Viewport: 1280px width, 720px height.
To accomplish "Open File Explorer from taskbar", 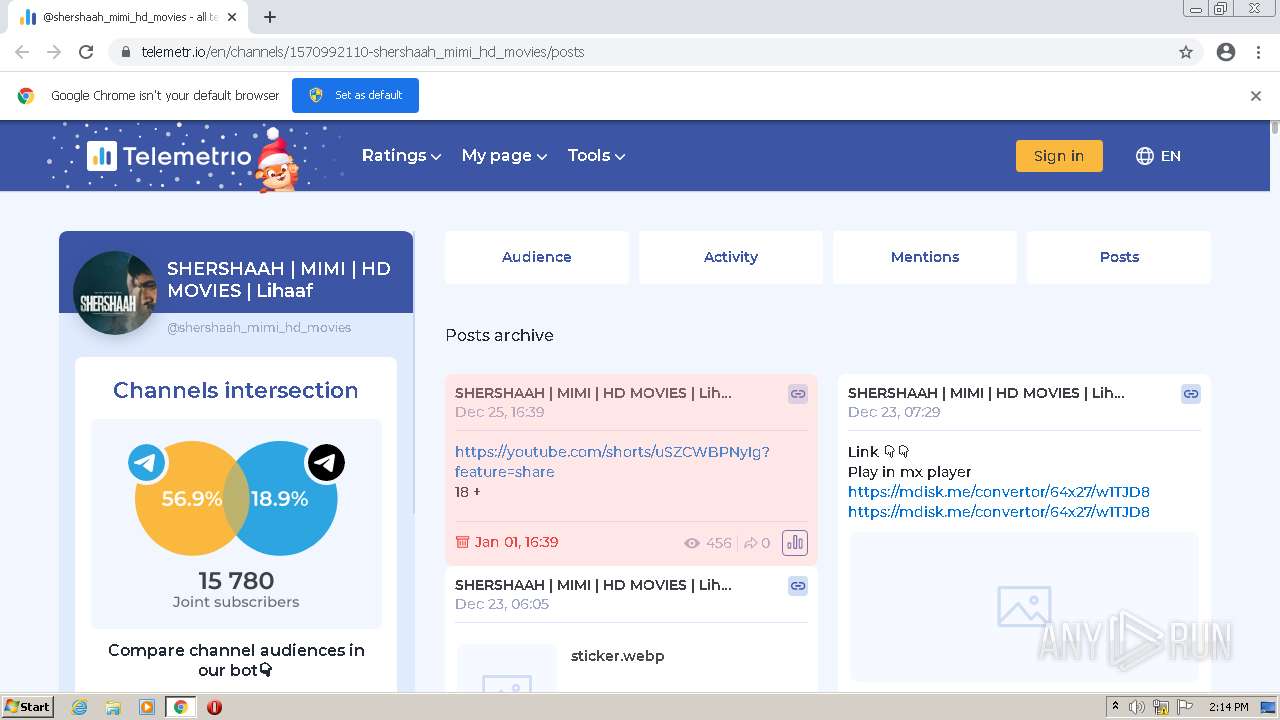I will coord(113,707).
